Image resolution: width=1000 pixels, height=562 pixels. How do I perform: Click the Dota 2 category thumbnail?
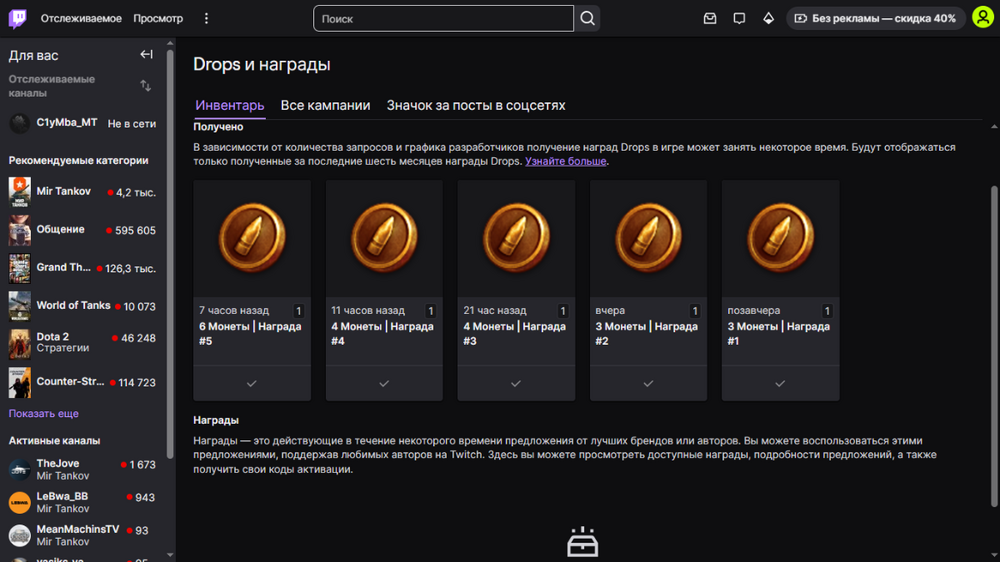tap(20, 344)
